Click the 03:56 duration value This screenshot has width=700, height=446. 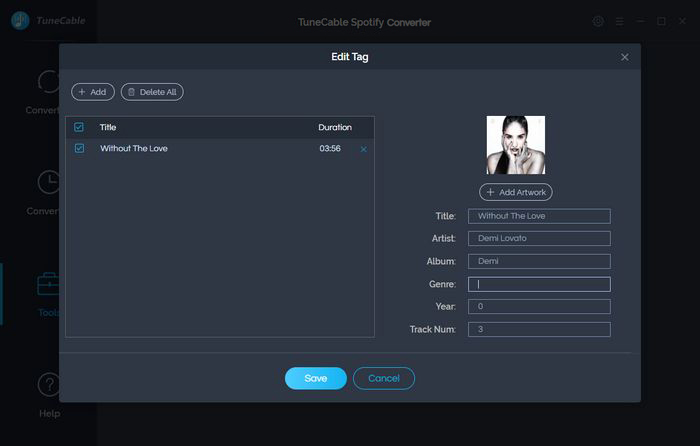(x=330, y=148)
